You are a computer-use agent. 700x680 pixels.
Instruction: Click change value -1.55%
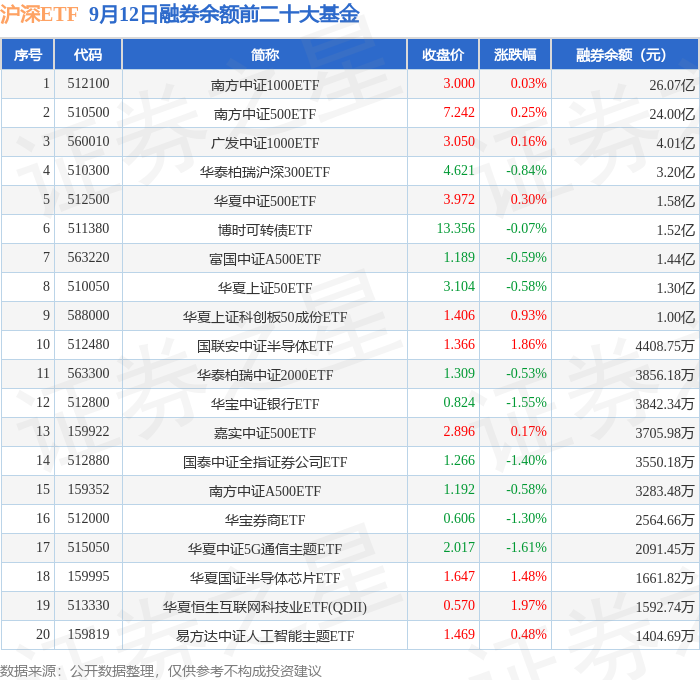pyautogui.click(x=526, y=403)
